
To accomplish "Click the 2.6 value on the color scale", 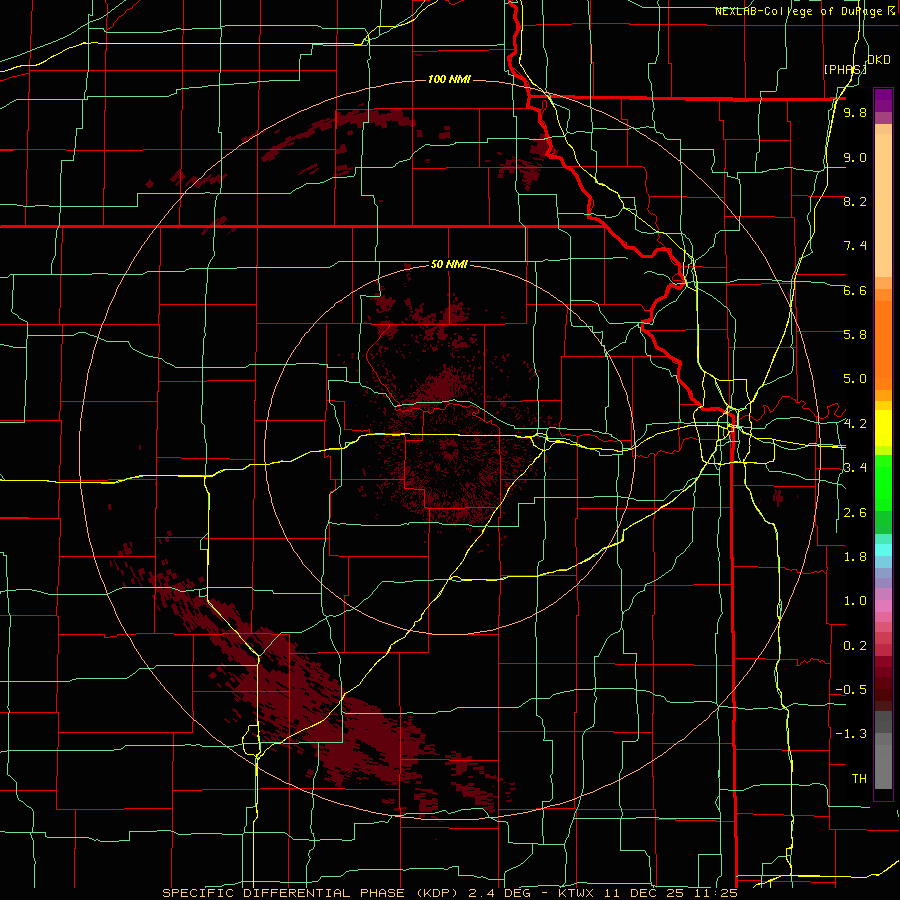I will pos(855,513).
